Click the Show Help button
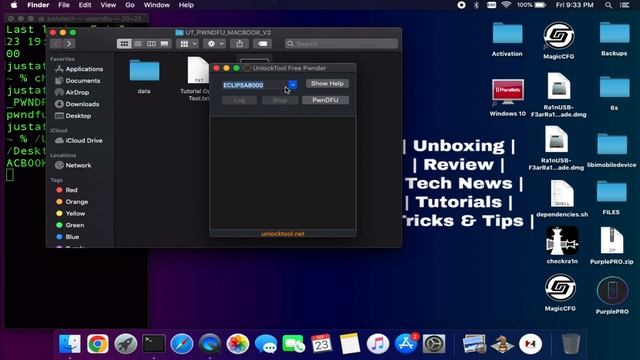 327,84
